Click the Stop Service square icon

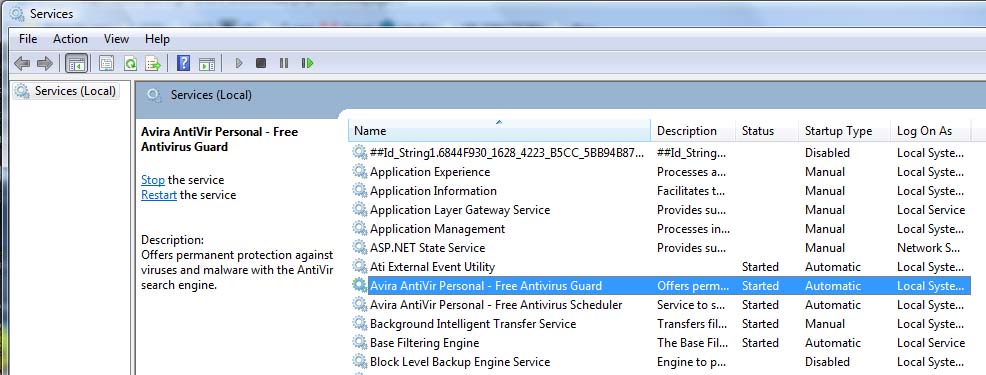point(261,63)
